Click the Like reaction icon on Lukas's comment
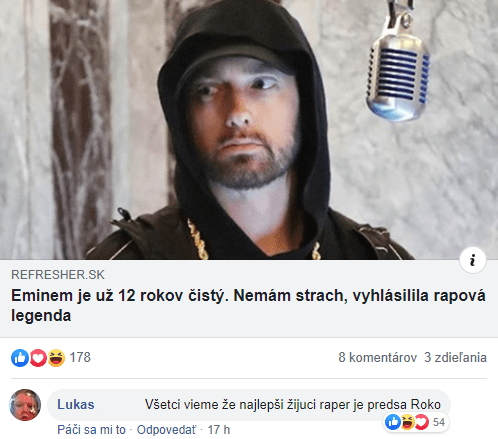Viewport: 498px width, 439px height. 393,422
